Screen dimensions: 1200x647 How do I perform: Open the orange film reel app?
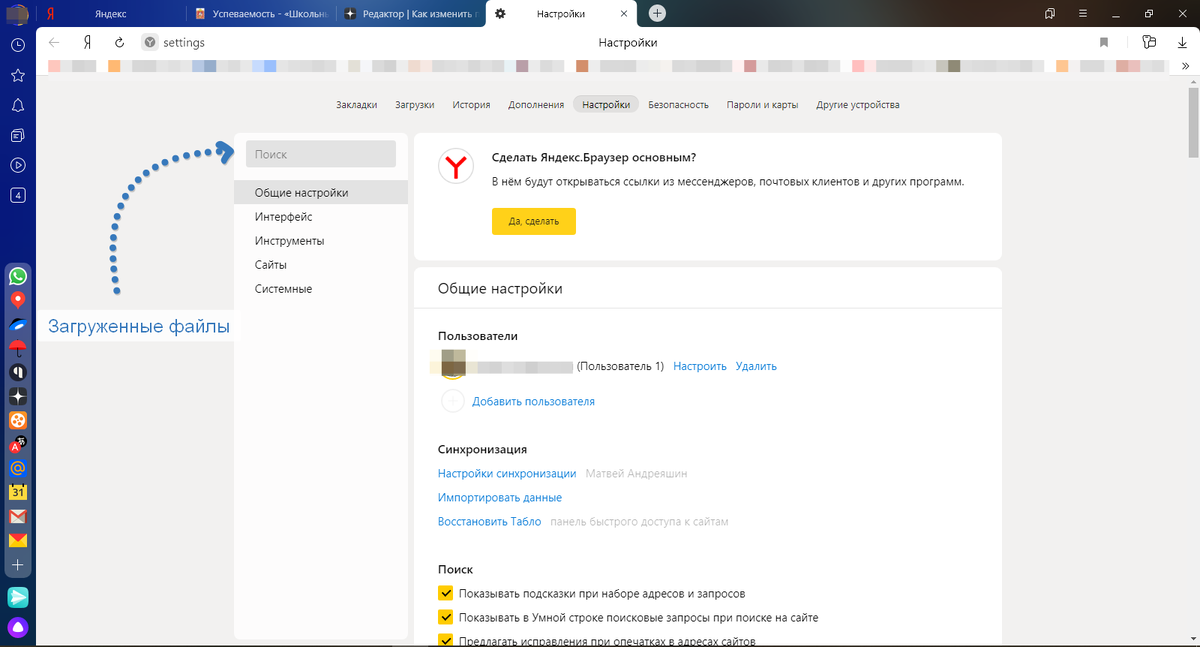(18, 420)
